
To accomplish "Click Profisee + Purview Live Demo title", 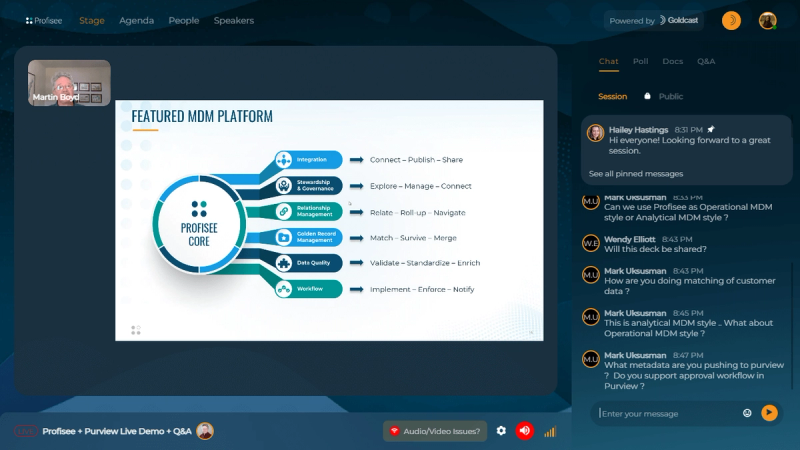I will 117,432.
